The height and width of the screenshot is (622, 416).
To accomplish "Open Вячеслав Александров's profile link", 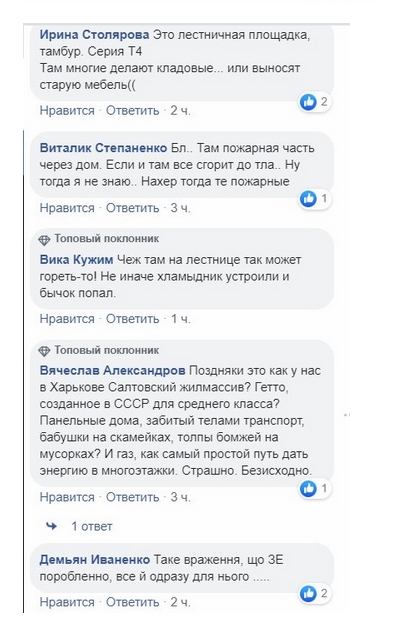I will tap(112, 371).
